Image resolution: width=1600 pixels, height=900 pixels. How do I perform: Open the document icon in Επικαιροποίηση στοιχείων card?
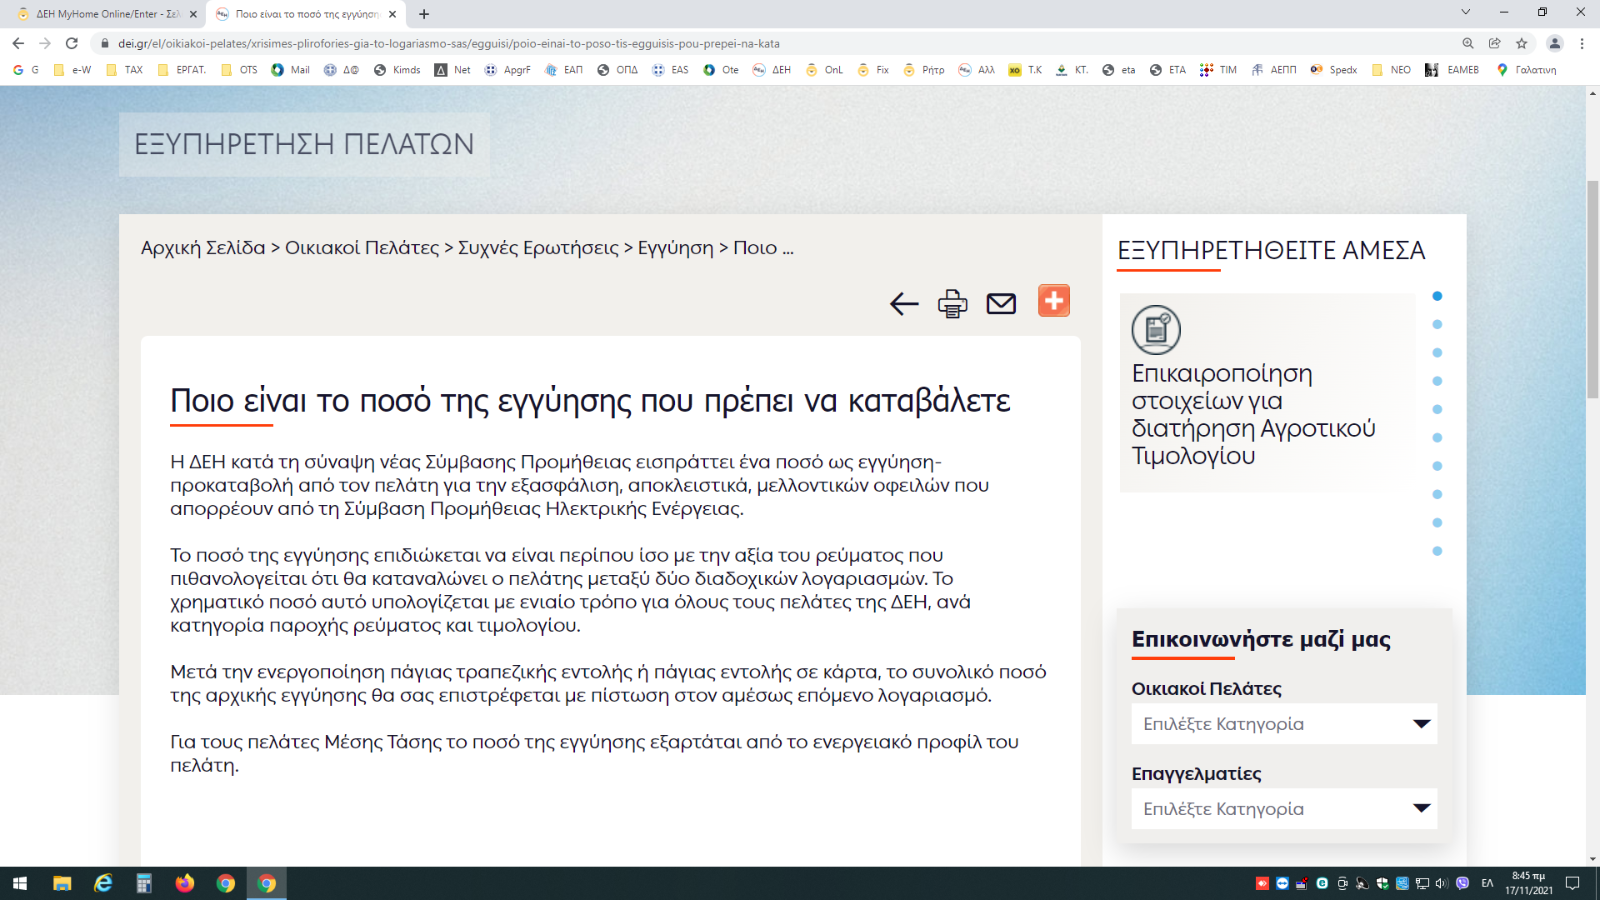(1156, 329)
